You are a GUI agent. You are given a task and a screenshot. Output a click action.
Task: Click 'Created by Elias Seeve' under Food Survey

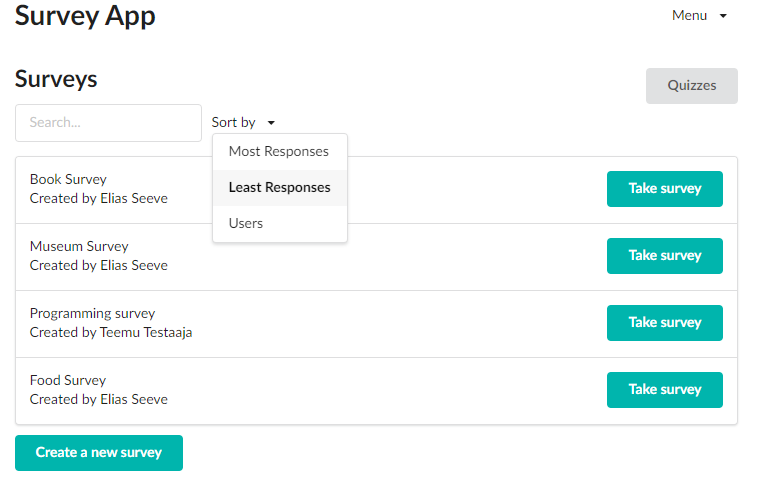pos(99,400)
